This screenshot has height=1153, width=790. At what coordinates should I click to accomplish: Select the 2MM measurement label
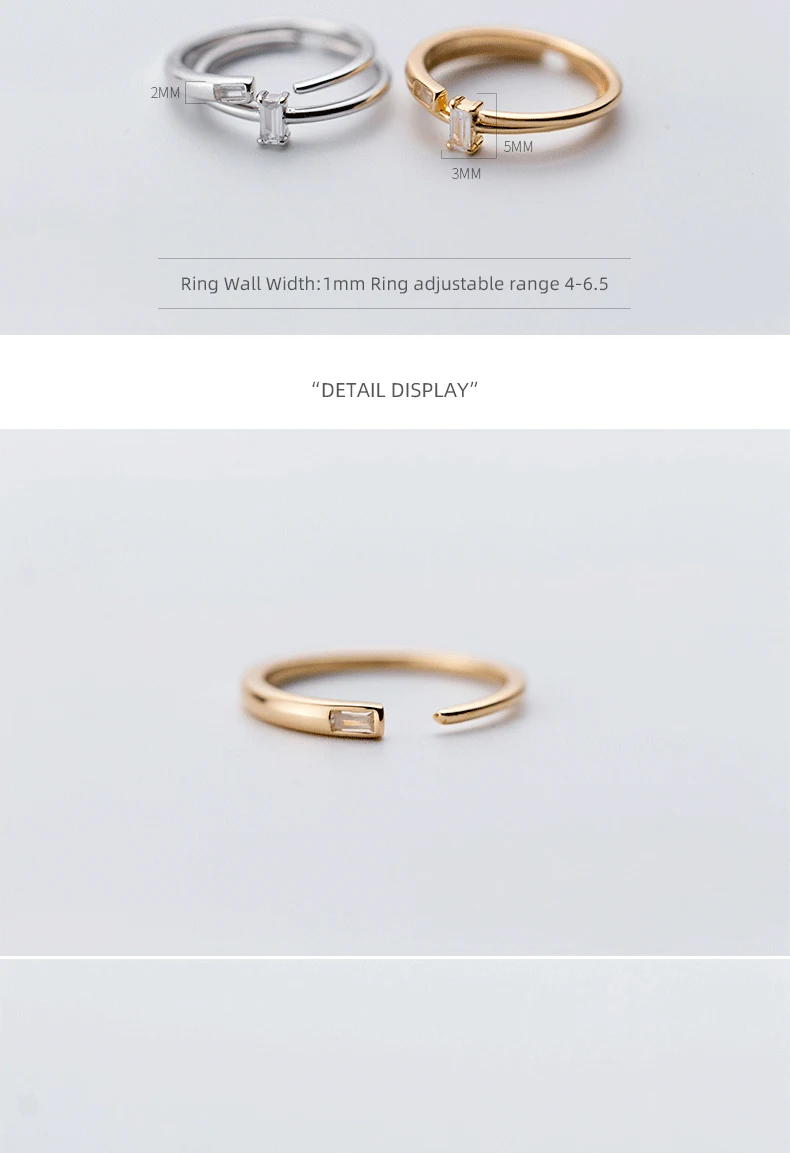(x=165, y=93)
